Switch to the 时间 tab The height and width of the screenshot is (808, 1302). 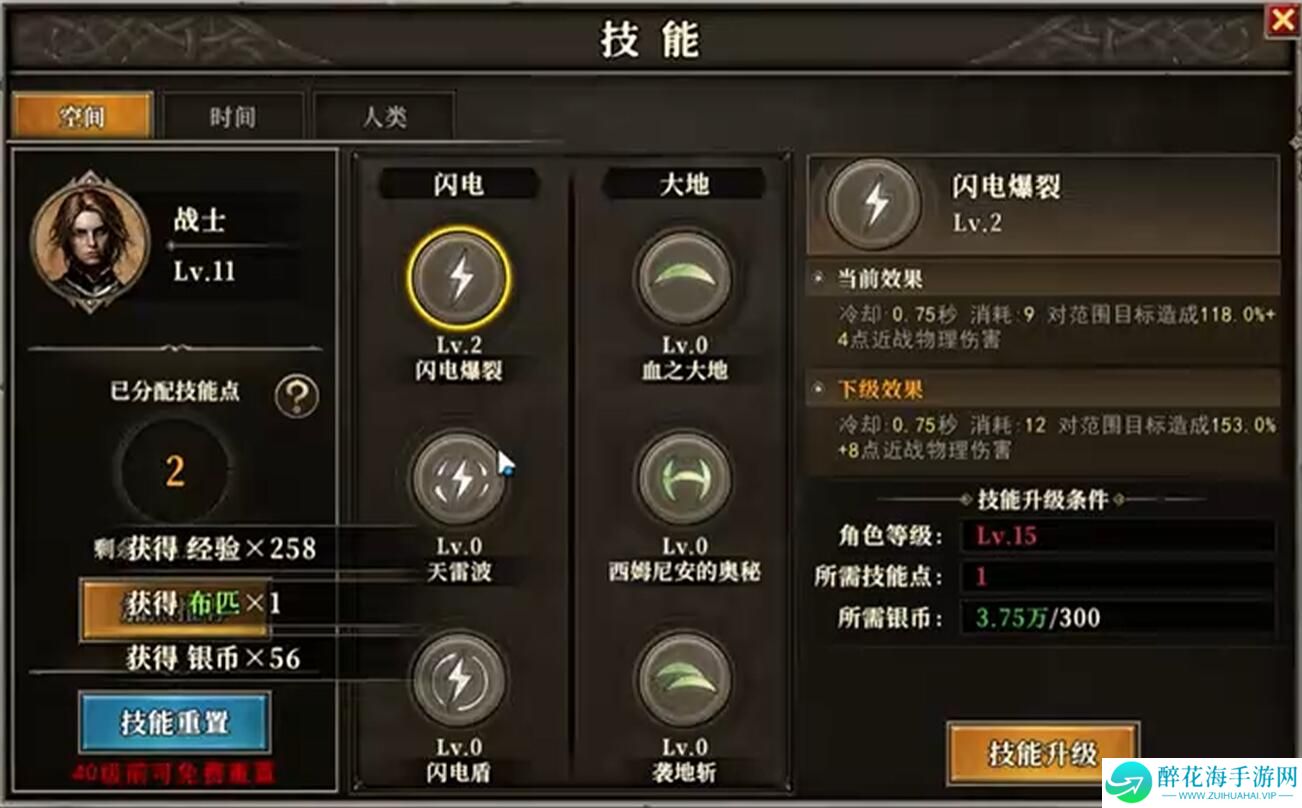coord(232,116)
